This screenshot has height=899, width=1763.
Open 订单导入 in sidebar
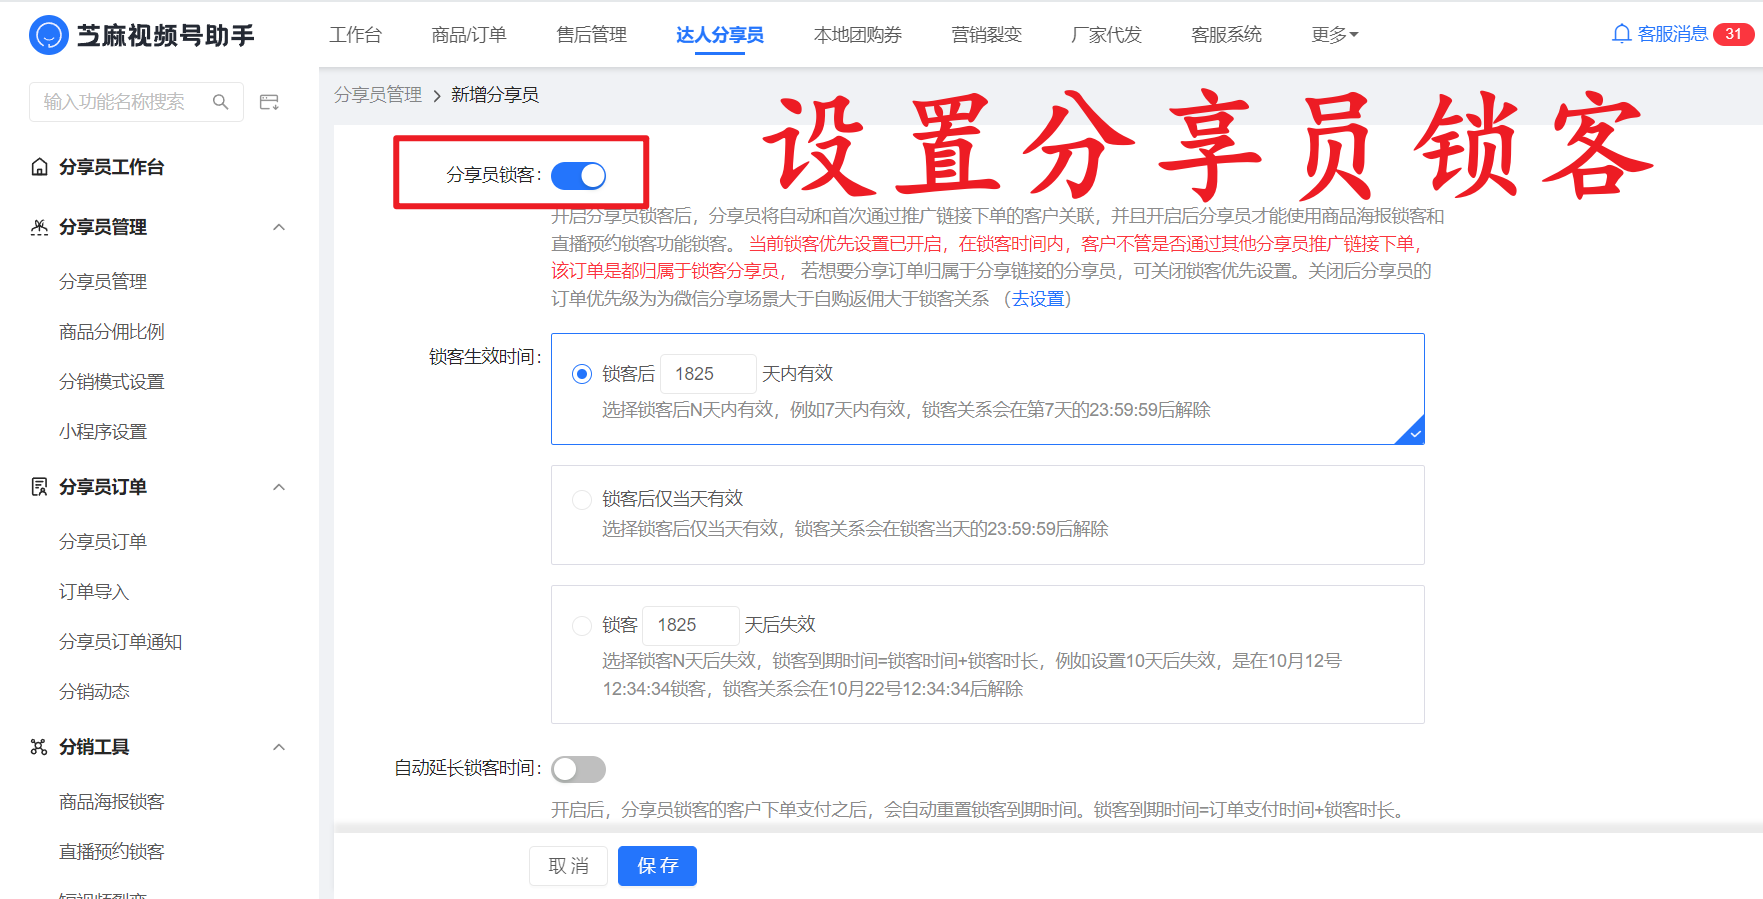94,592
